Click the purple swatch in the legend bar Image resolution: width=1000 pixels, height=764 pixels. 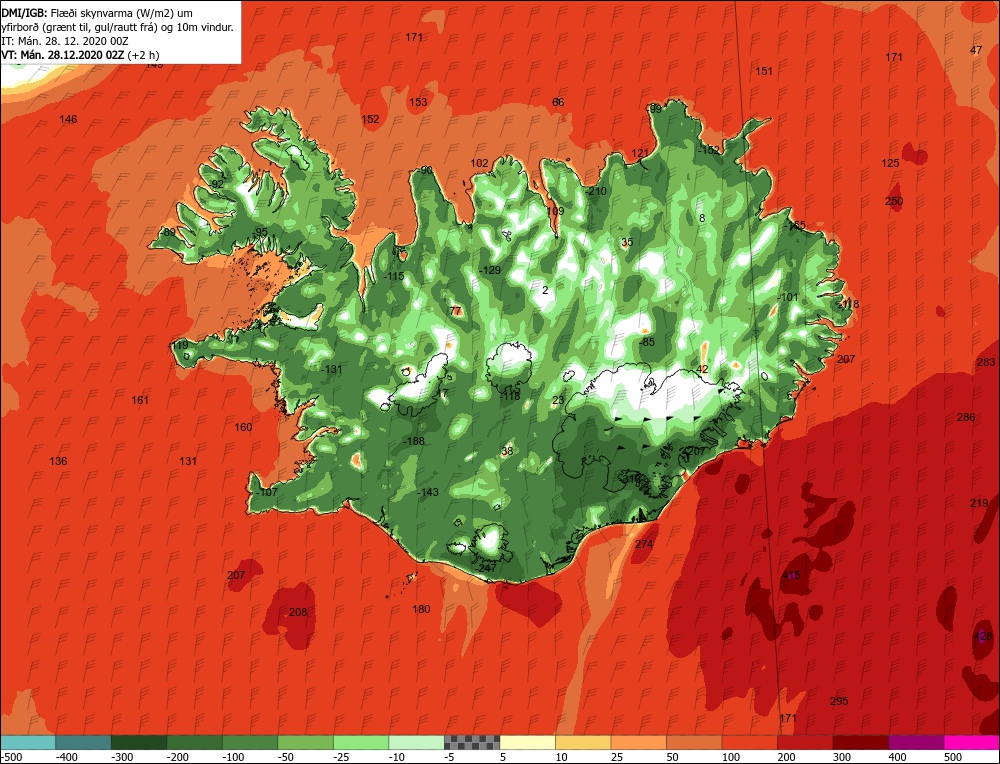coord(916,742)
